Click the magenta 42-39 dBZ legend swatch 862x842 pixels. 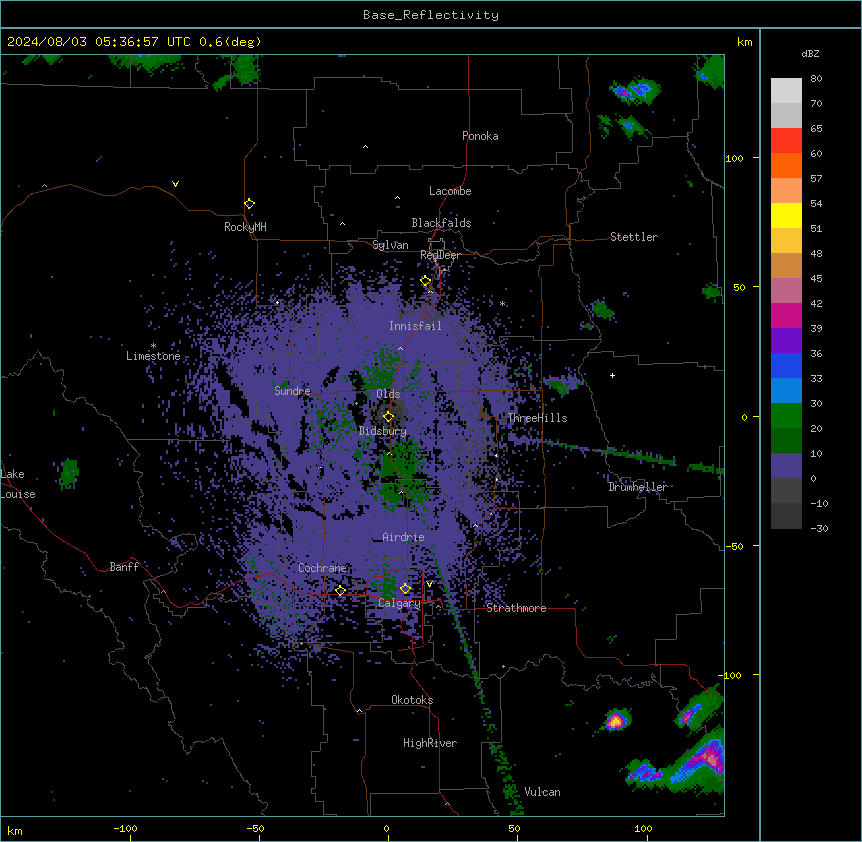(x=786, y=315)
